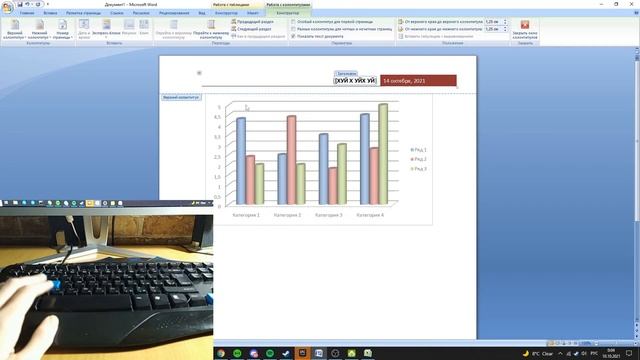Click the header title text field
The height and width of the screenshot is (360, 640).
355,81
